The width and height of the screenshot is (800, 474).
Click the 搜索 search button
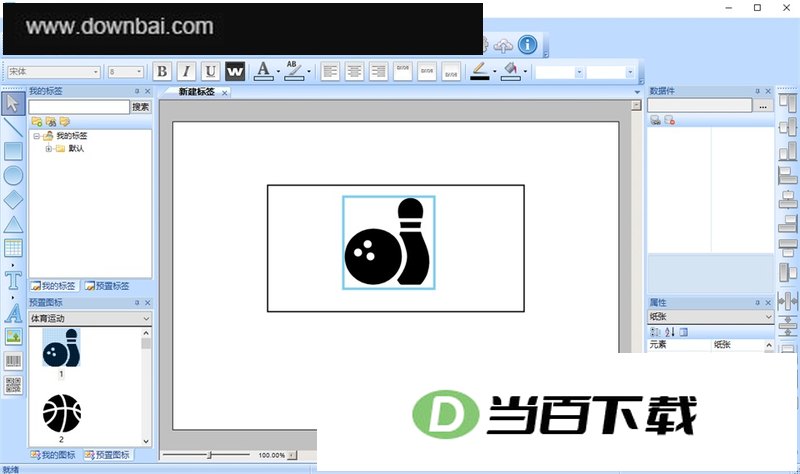click(141, 107)
